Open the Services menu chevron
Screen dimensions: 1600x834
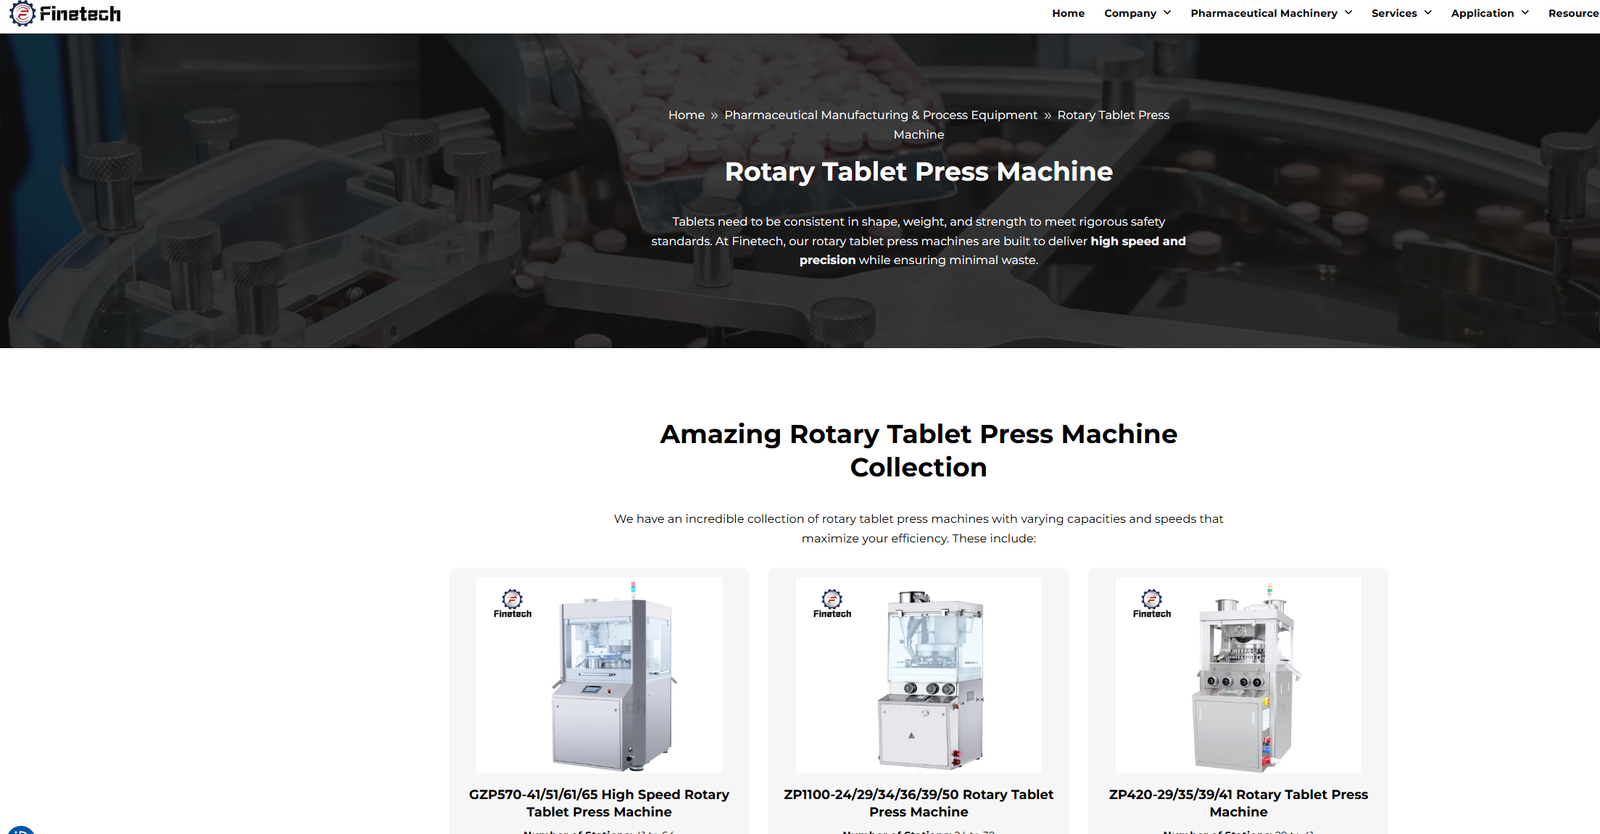click(x=1428, y=13)
